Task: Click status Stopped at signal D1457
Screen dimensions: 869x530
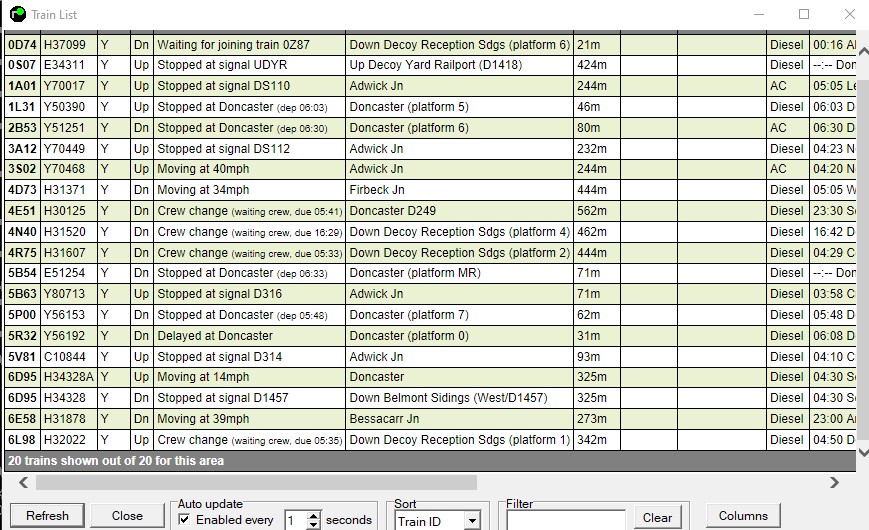Action: point(223,398)
